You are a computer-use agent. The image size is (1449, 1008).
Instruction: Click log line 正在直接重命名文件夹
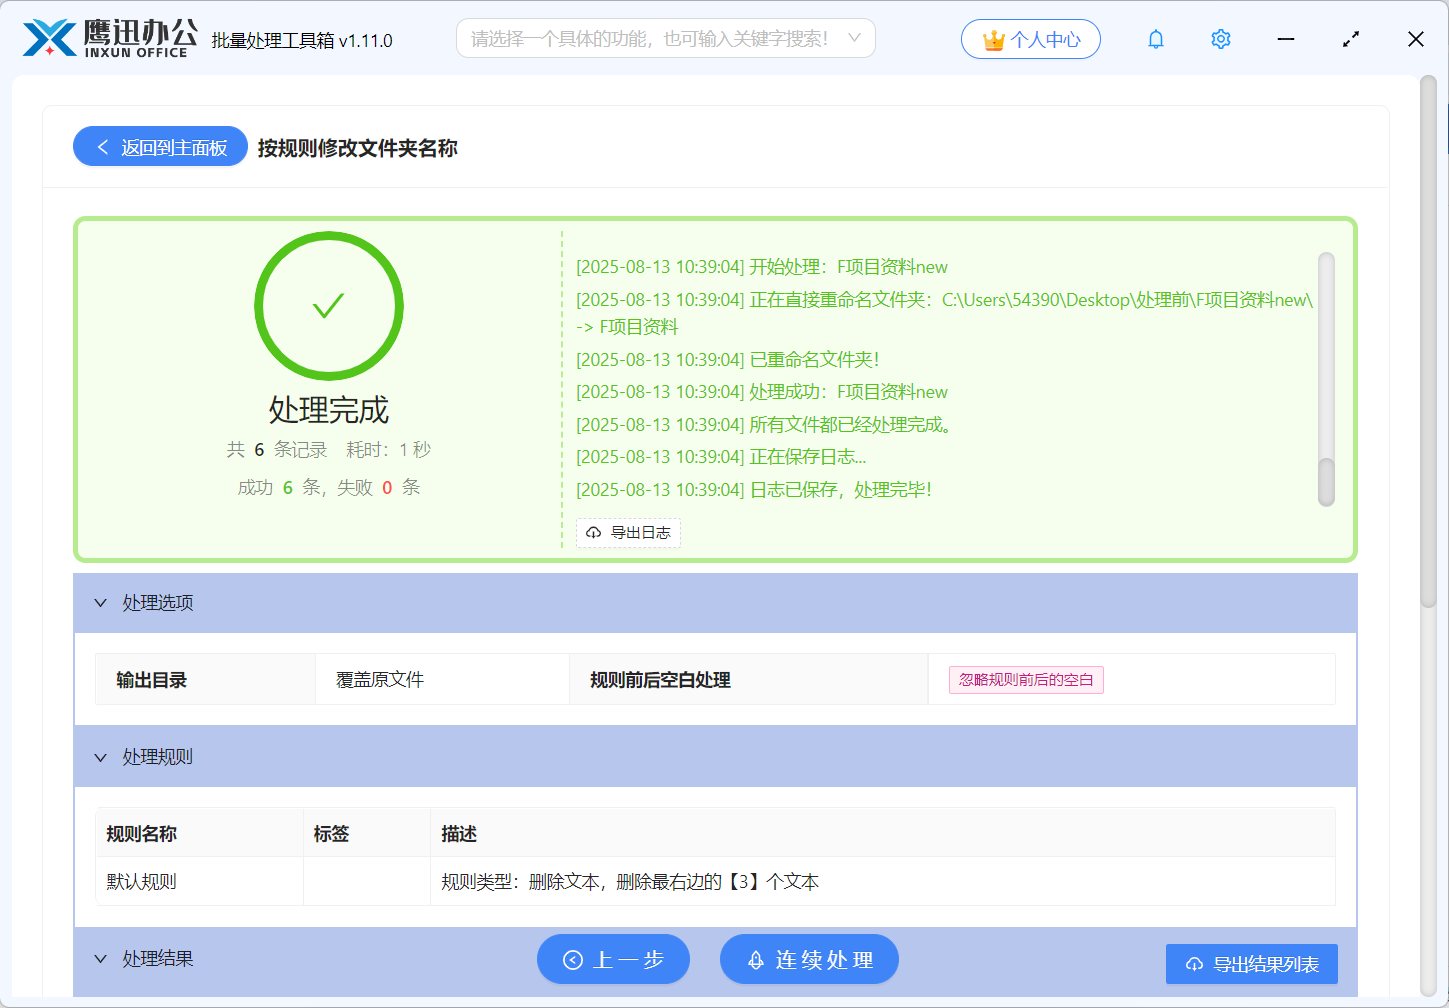[x=944, y=313]
